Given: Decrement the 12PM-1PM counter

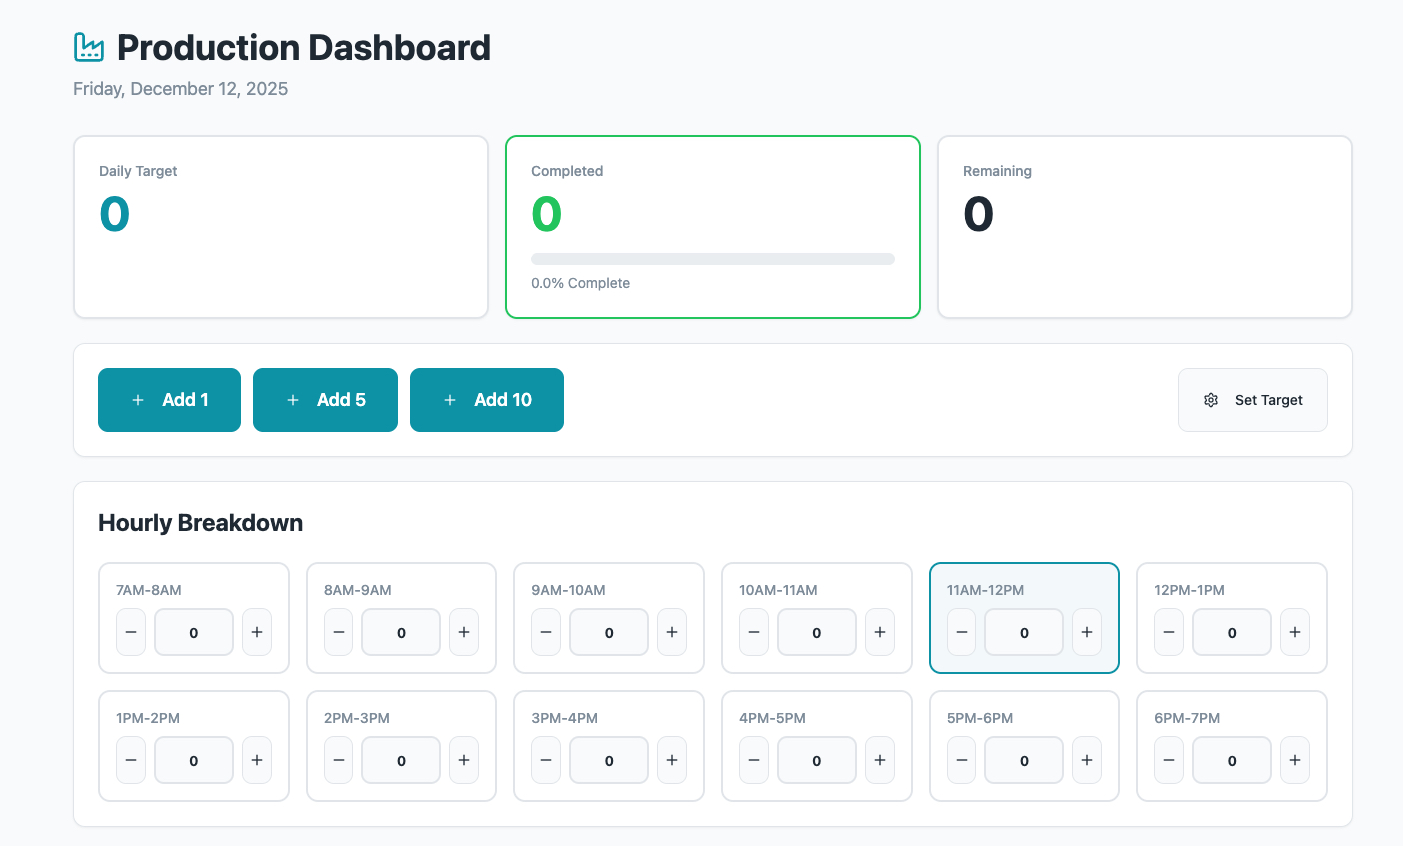Looking at the screenshot, I should pos(1168,632).
